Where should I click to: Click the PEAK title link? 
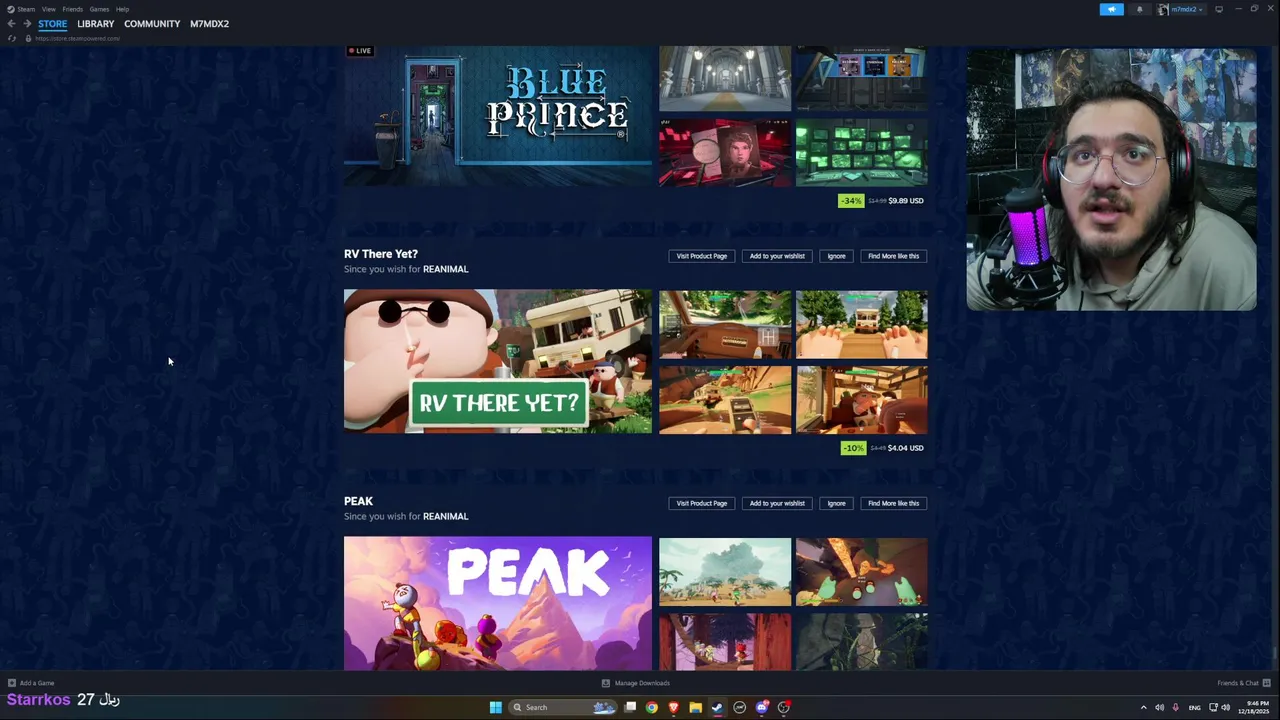click(x=358, y=501)
